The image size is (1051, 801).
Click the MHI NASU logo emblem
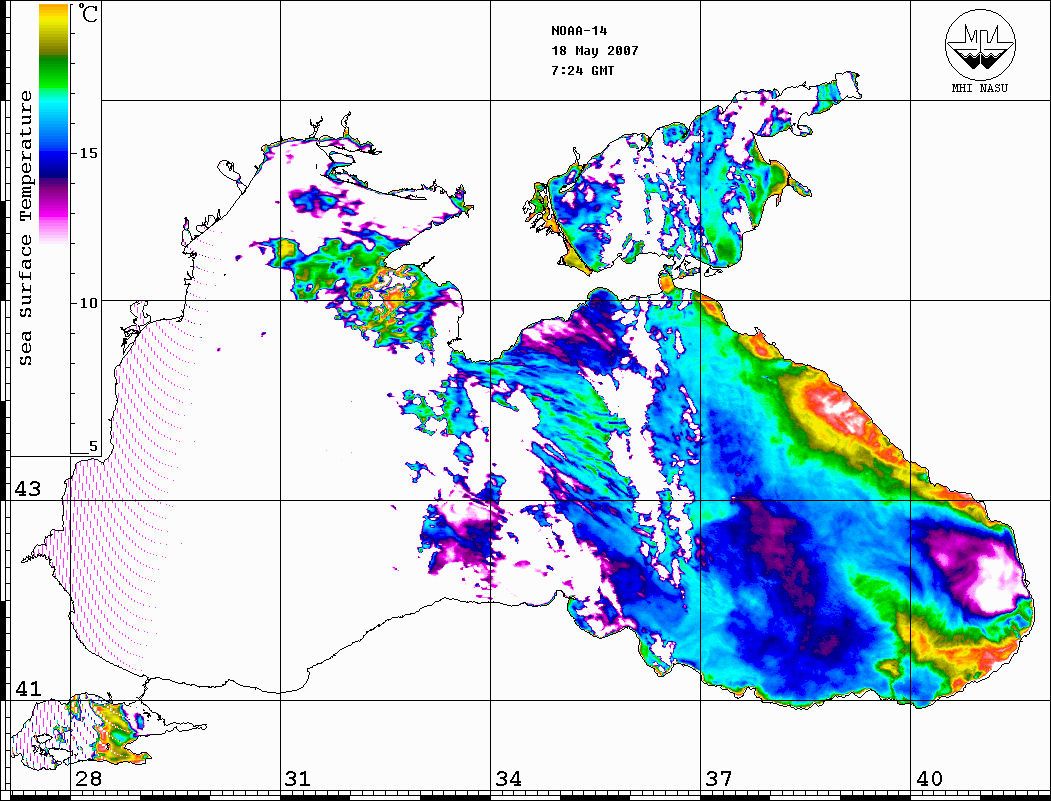coord(980,44)
